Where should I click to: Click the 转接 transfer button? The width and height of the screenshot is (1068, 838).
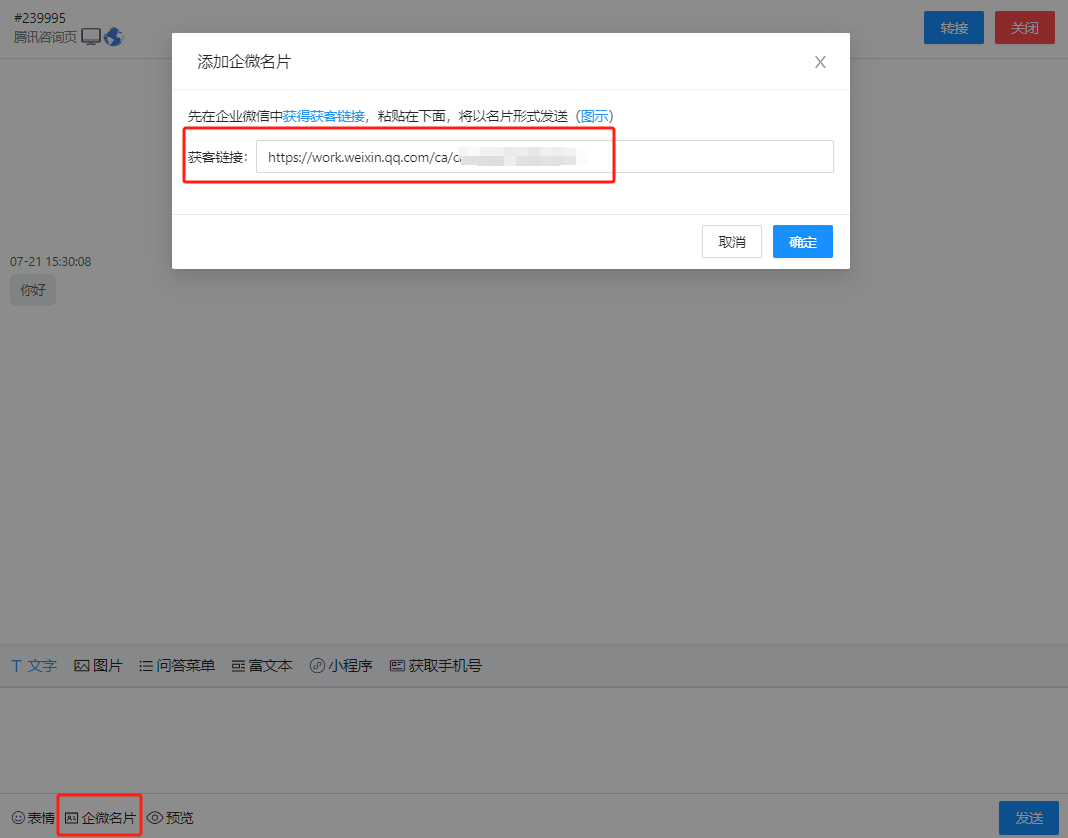point(953,27)
